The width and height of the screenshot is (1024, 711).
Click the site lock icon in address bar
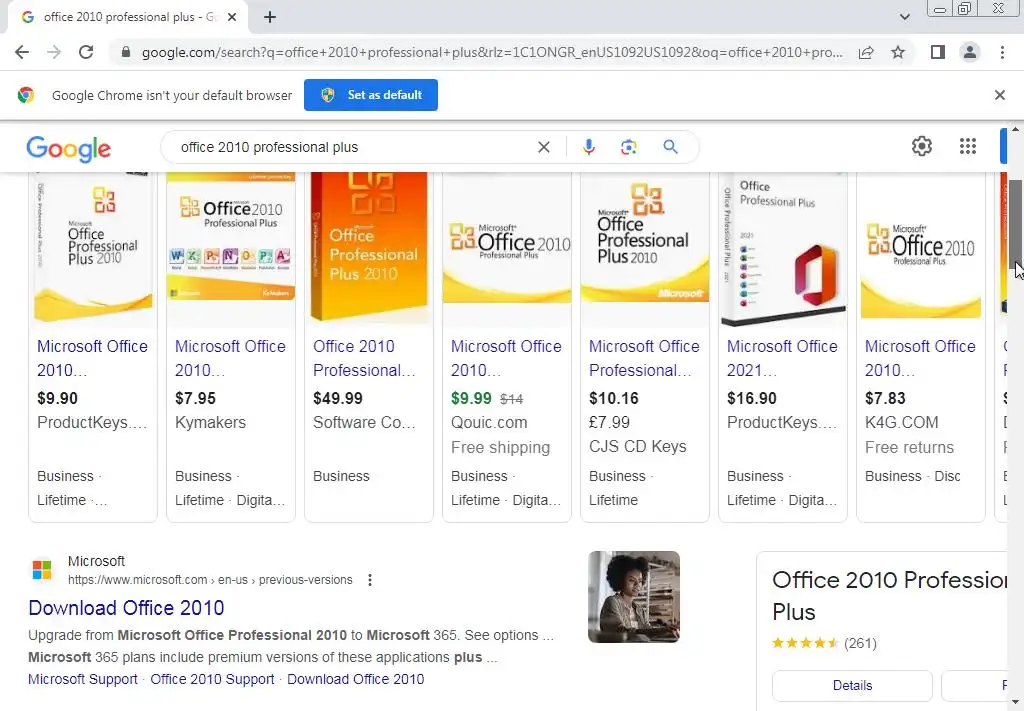[x=126, y=52]
